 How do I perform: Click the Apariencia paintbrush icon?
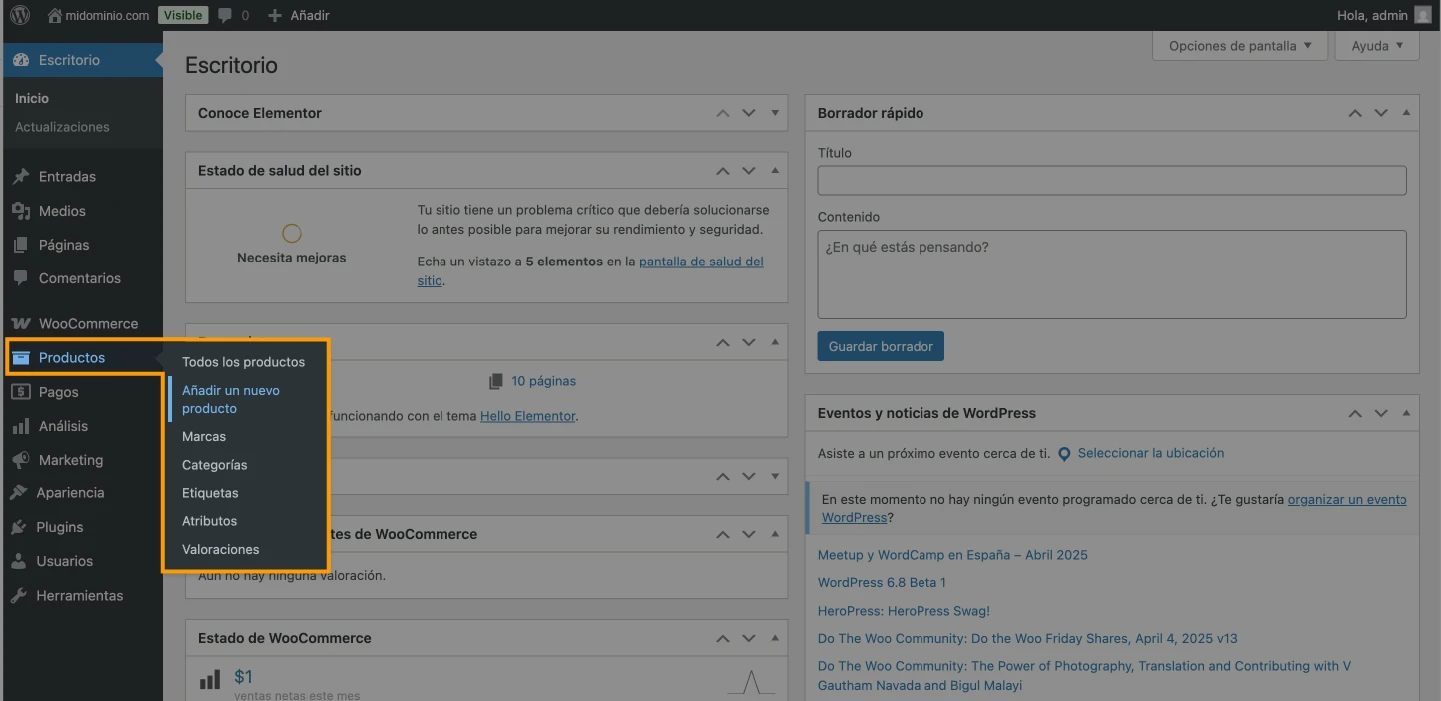tap(19, 493)
